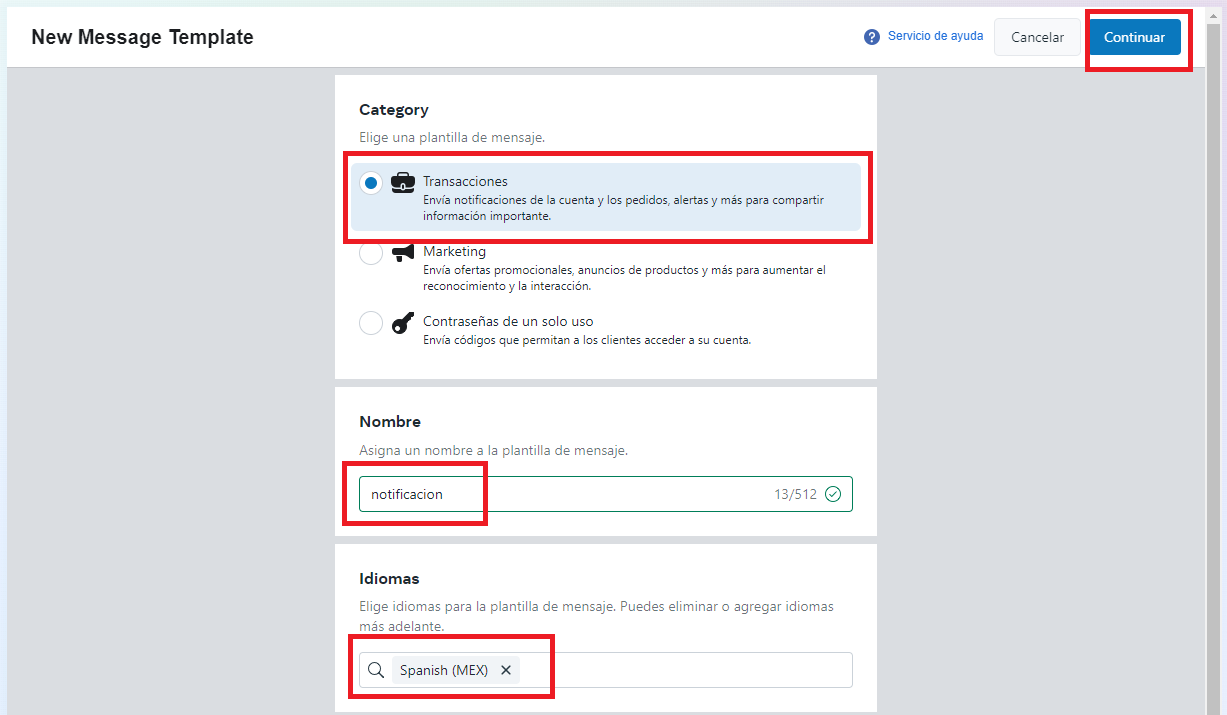Click the briefcase icon for Transacciones
Screen dimensions: 1227x715
403,182
